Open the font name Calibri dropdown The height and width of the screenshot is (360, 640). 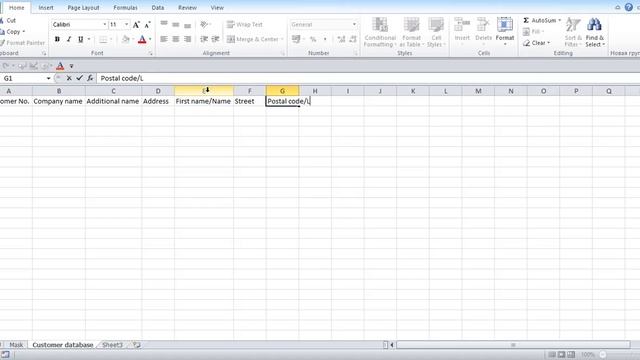coord(104,24)
